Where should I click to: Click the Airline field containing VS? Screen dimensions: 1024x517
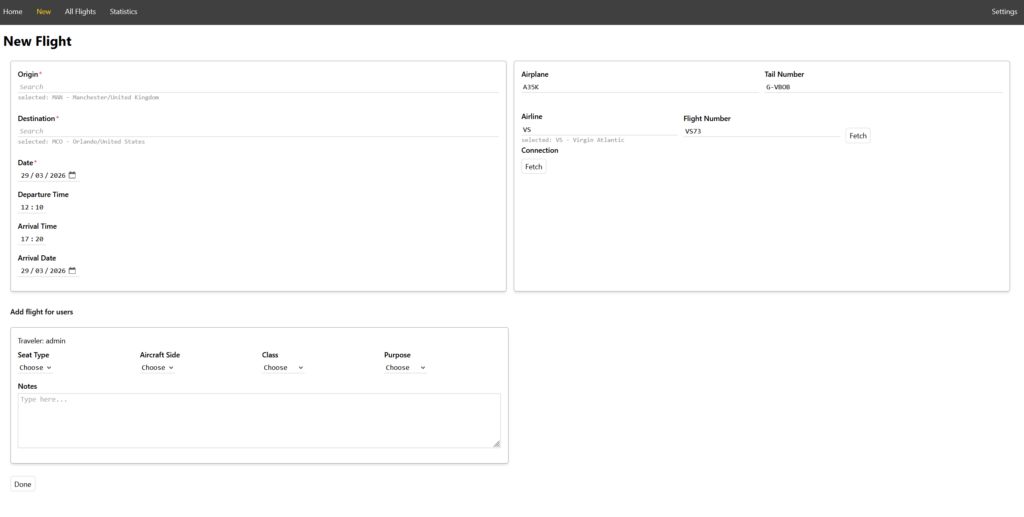600,129
